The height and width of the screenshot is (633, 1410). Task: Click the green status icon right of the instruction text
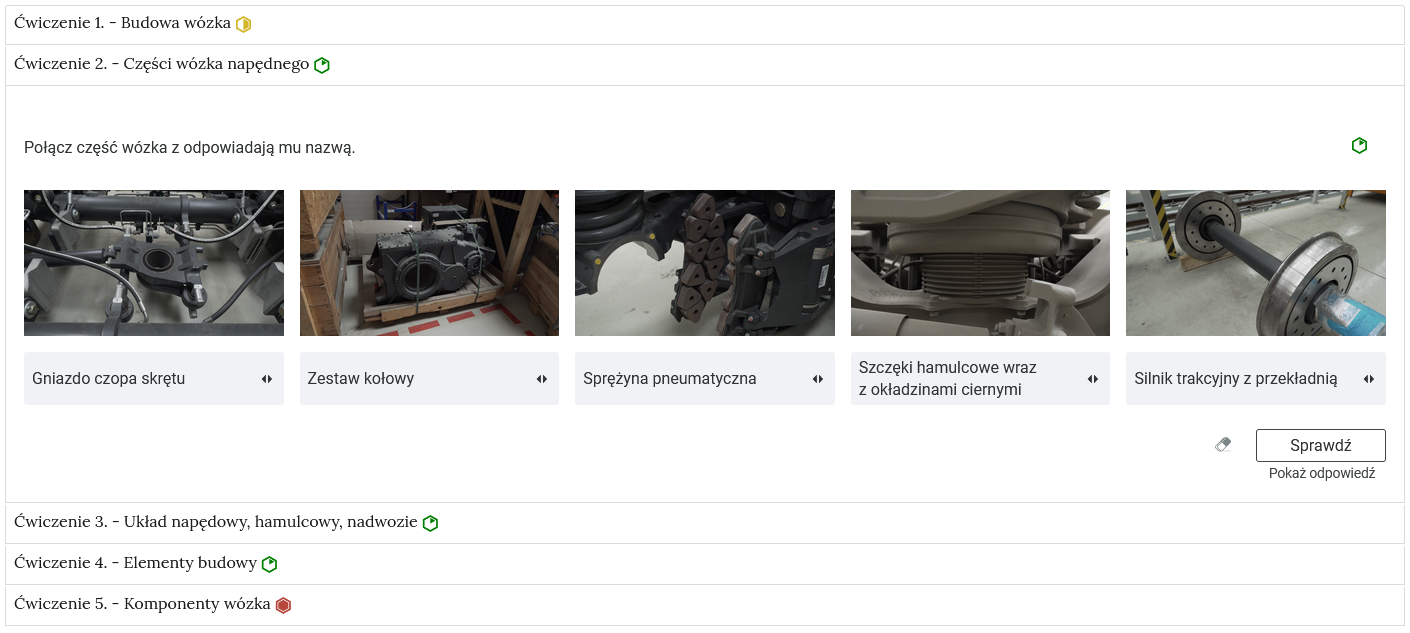pyautogui.click(x=1359, y=146)
